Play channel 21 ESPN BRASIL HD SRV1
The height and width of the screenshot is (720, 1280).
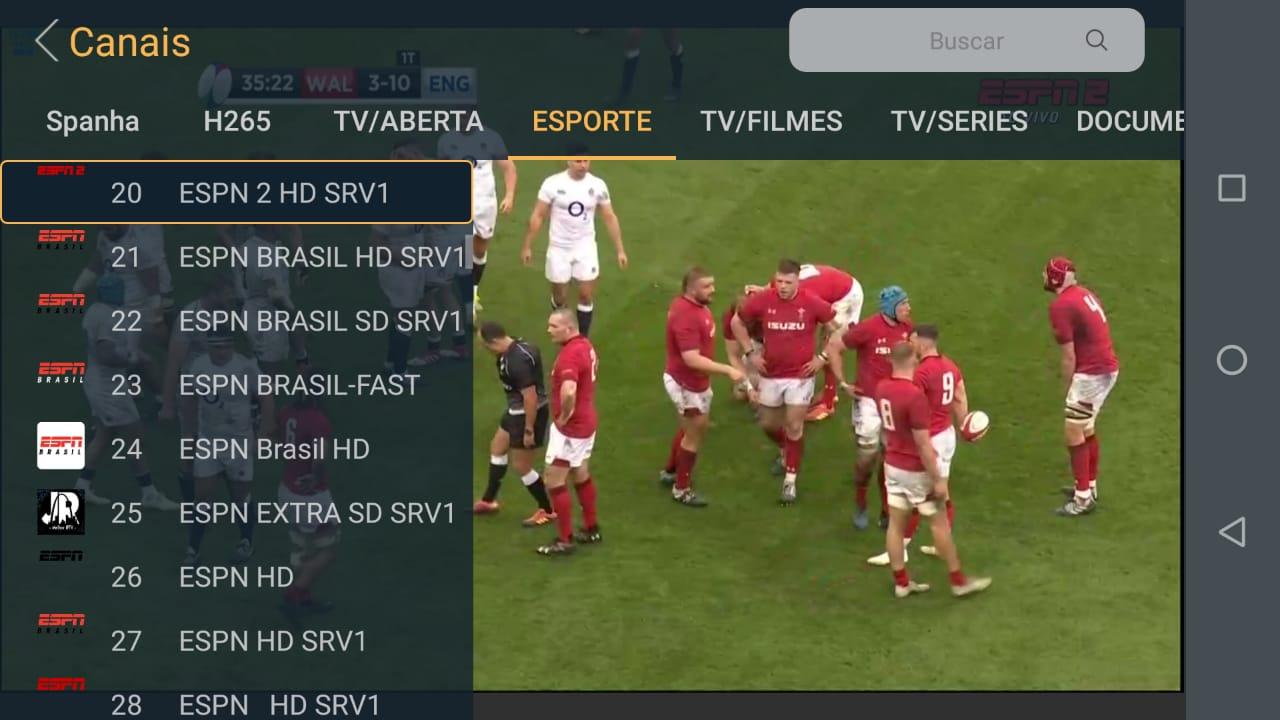pos(236,257)
